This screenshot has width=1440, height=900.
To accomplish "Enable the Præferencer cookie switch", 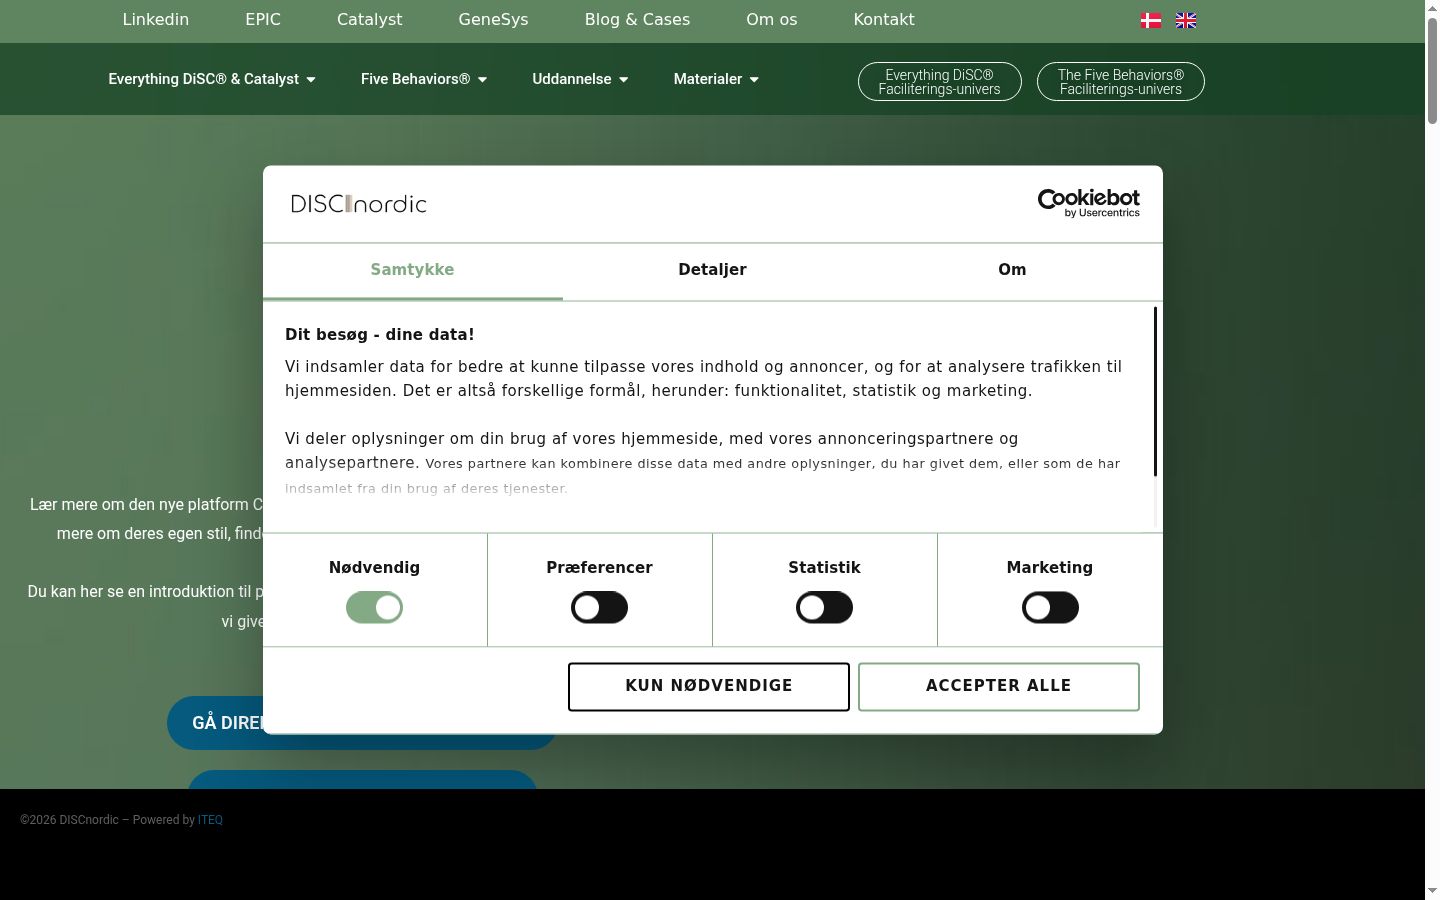I will (599, 607).
